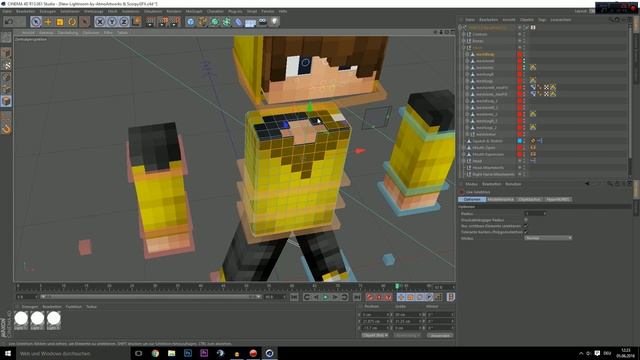Click Render to Picture Viewer icon
Viewport: 640px width, 360px height.
[163, 22]
